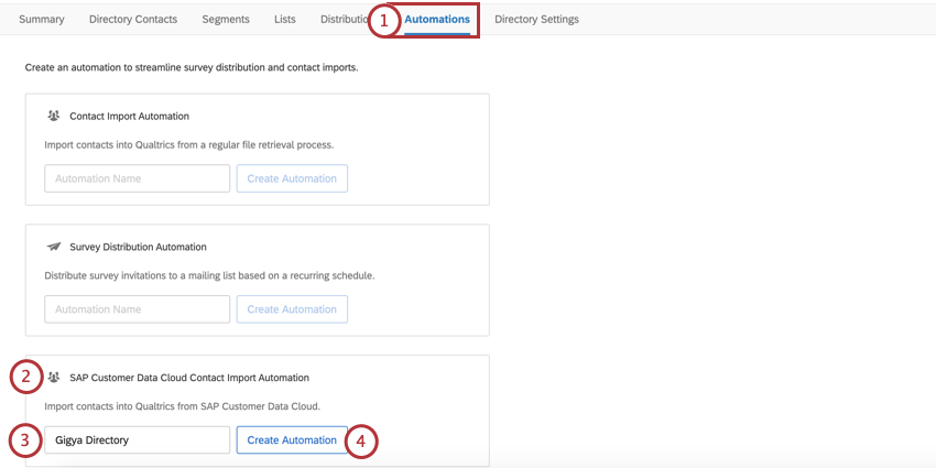Open Directory Settings tab

[537, 19]
